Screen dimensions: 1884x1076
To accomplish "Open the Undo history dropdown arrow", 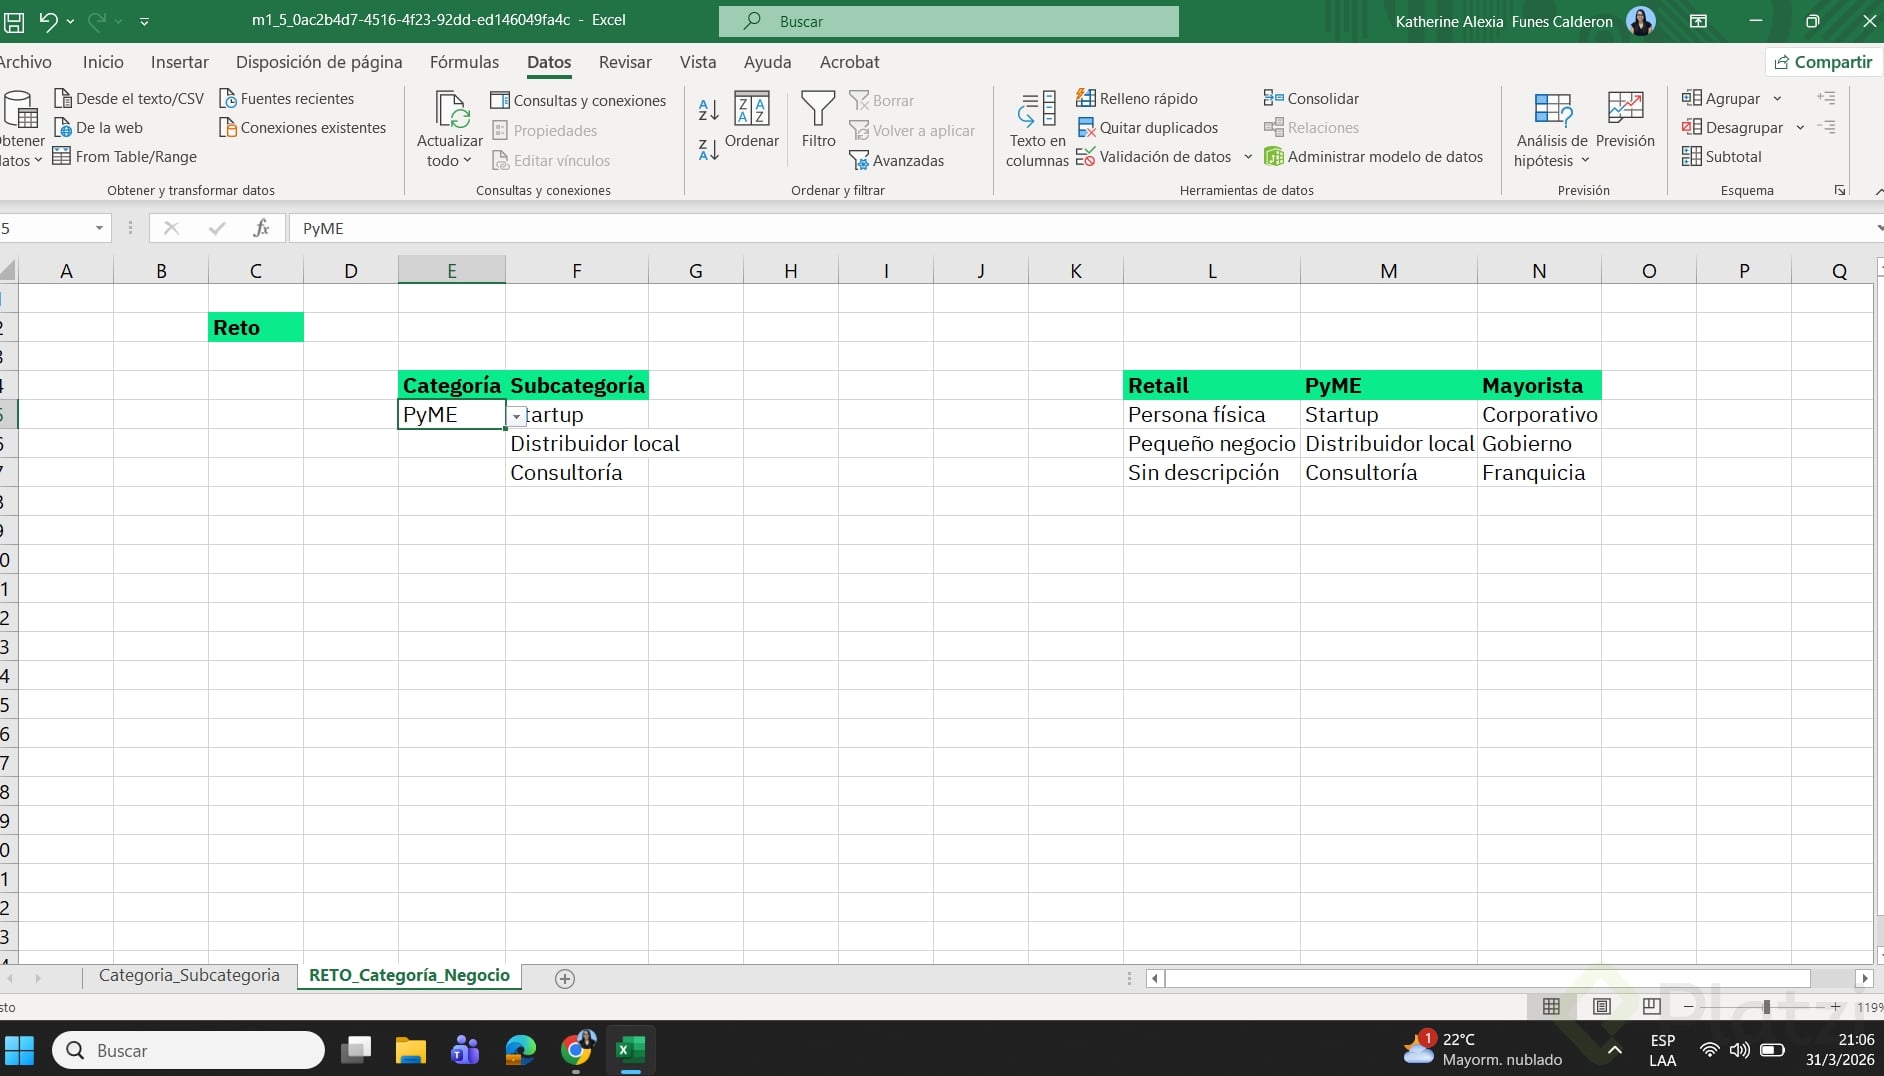I will (70, 21).
